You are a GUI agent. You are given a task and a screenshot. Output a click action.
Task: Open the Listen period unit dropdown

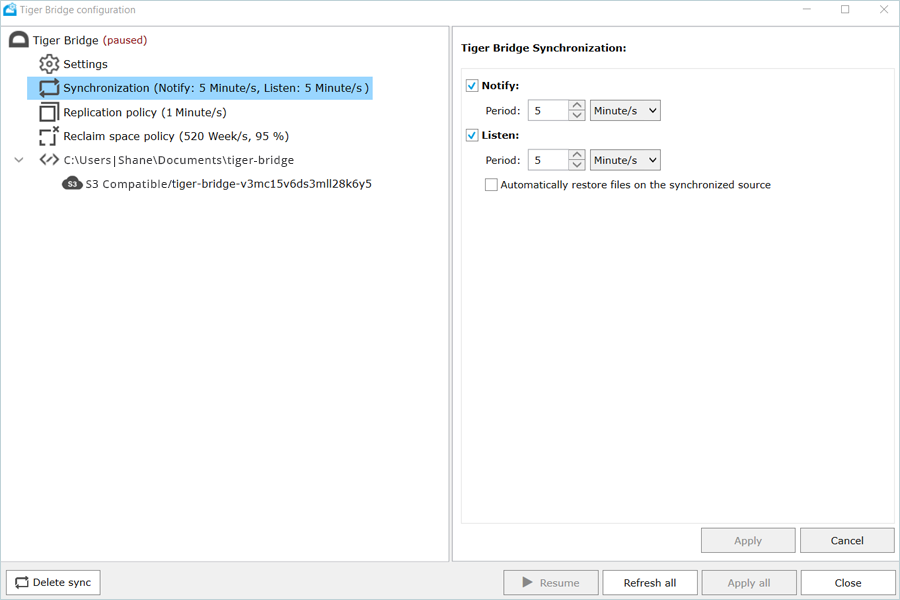coord(625,160)
